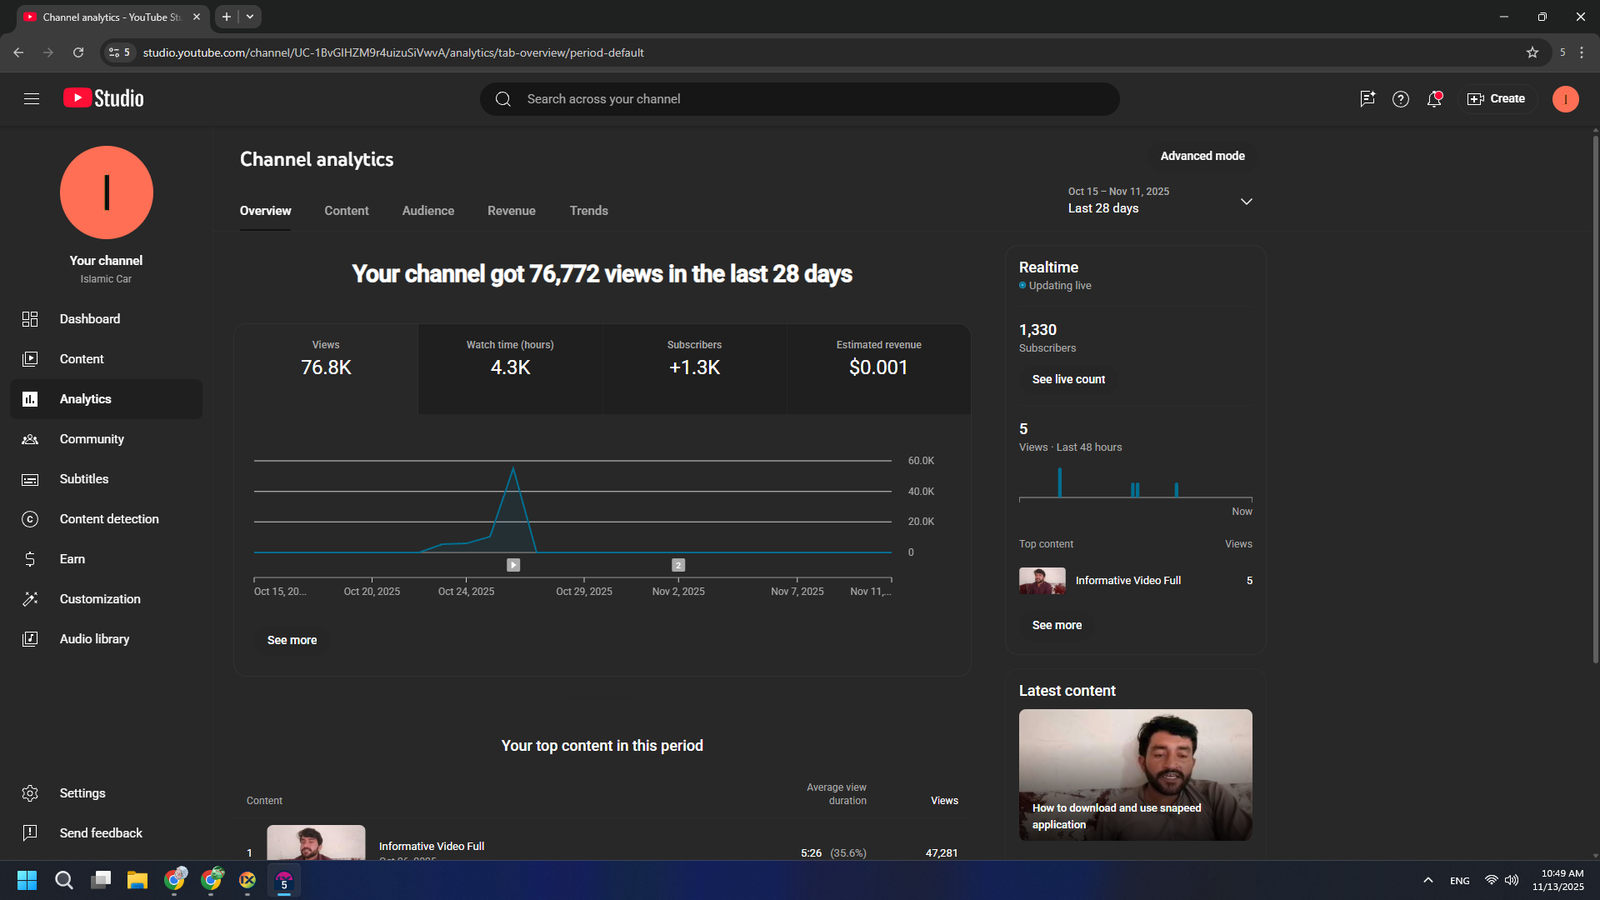
Task: Open the hamburger navigation menu
Action: click(x=31, y=99)
